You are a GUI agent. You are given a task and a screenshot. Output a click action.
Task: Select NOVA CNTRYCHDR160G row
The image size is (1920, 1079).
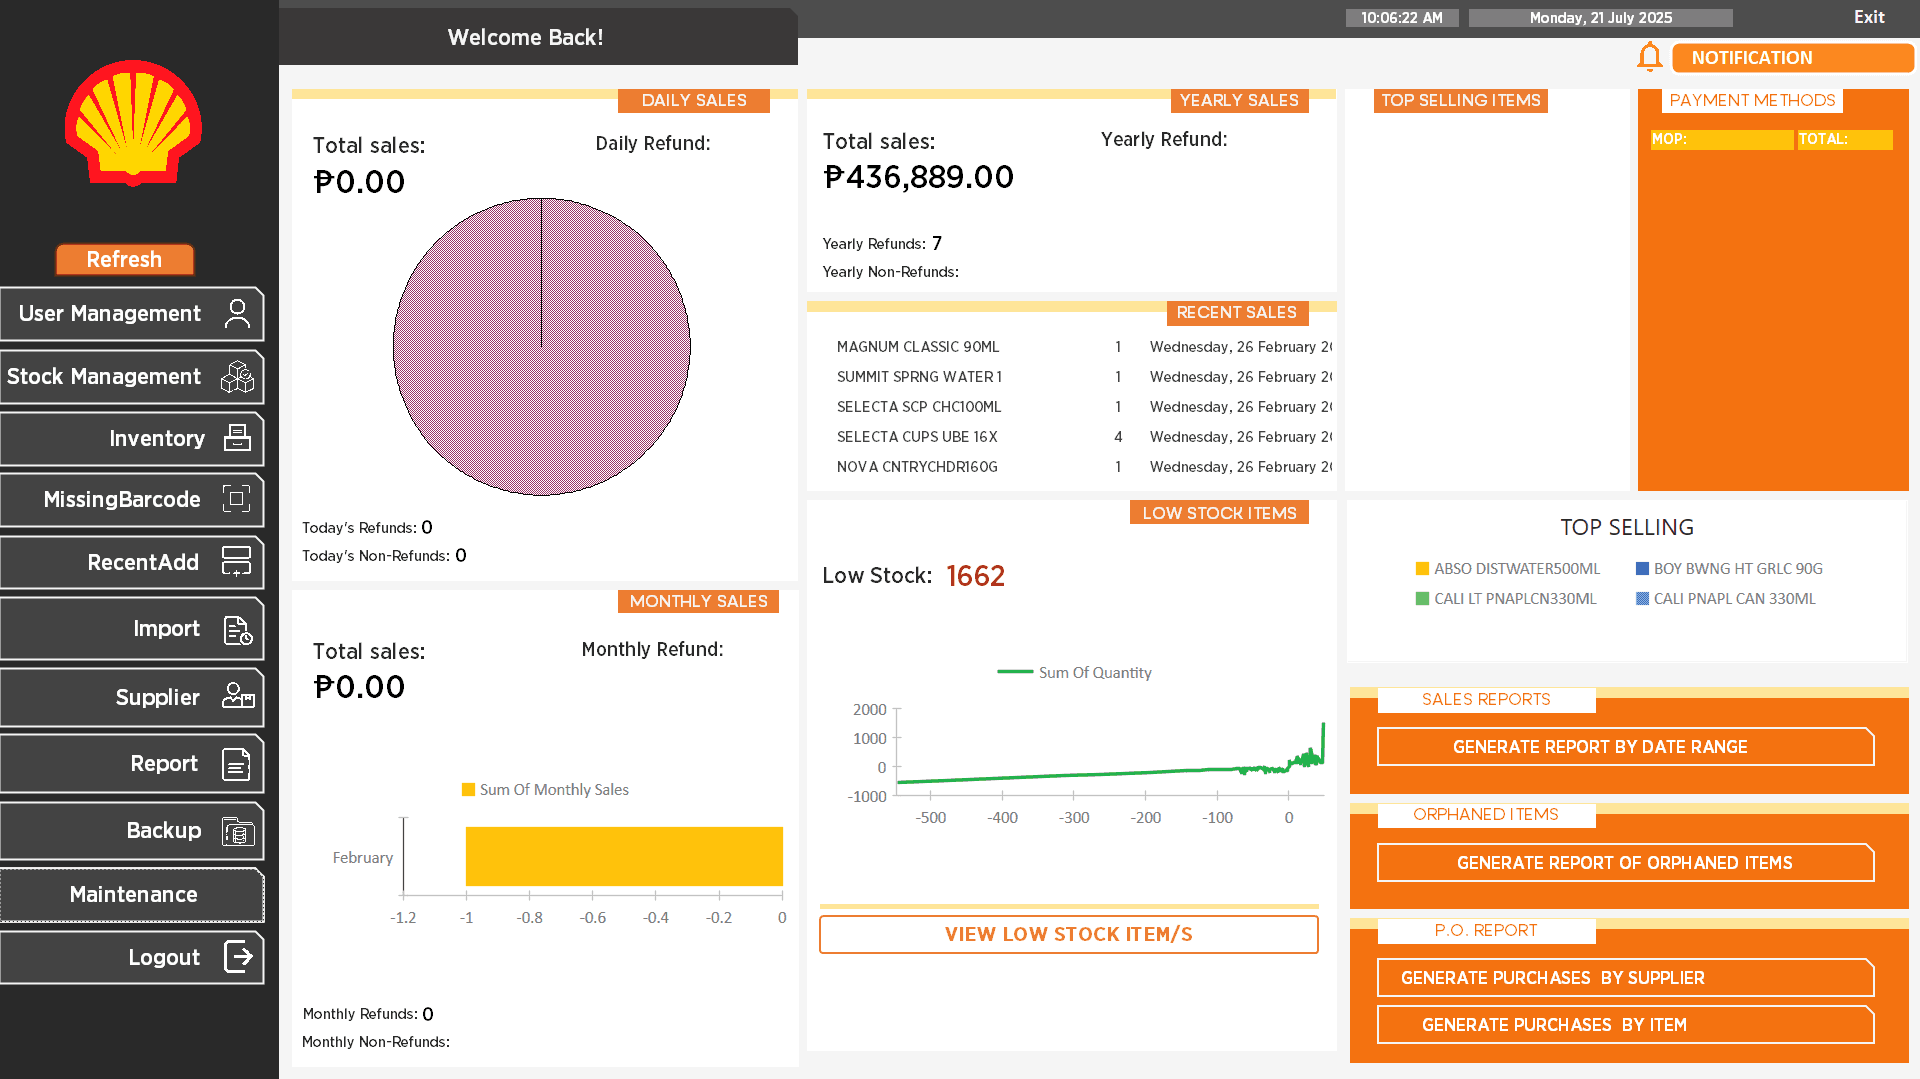pyautogui.click(x=1084, y=467)
